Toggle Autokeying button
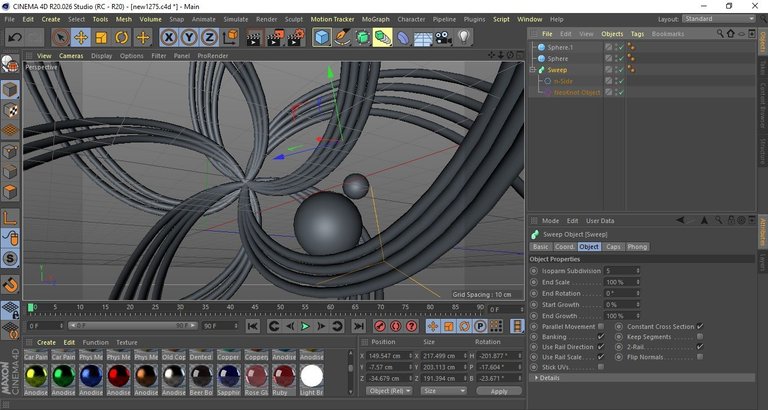This screenshot has height=410, width=768. pos(396,326)
